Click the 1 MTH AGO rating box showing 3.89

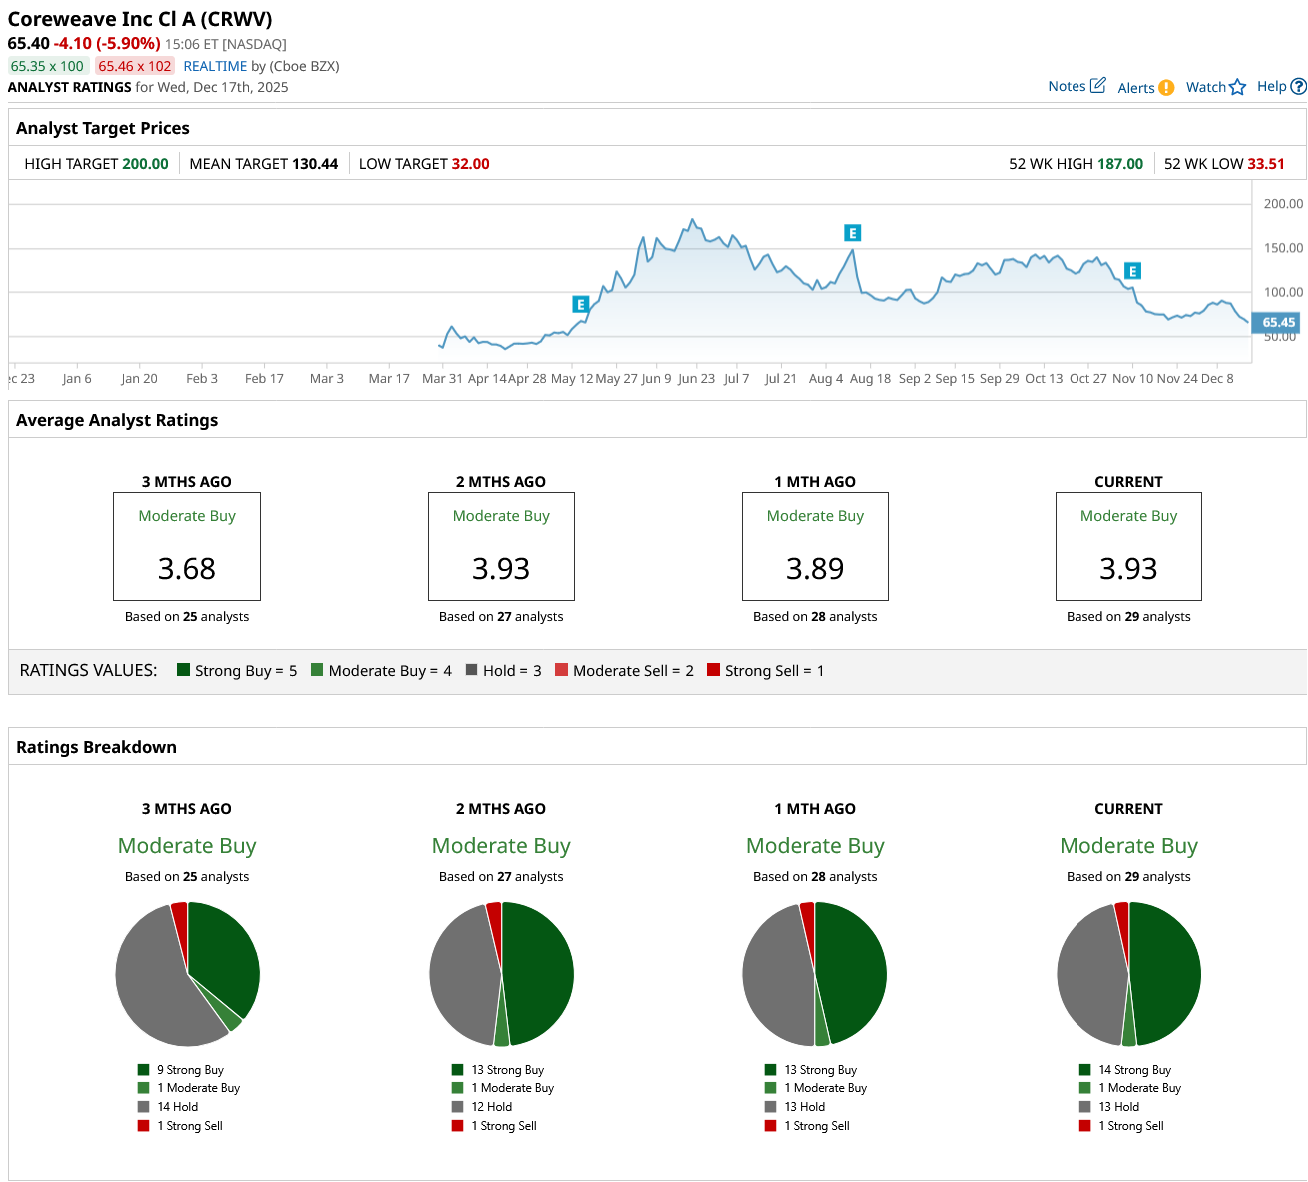click(x=815, y=546)
